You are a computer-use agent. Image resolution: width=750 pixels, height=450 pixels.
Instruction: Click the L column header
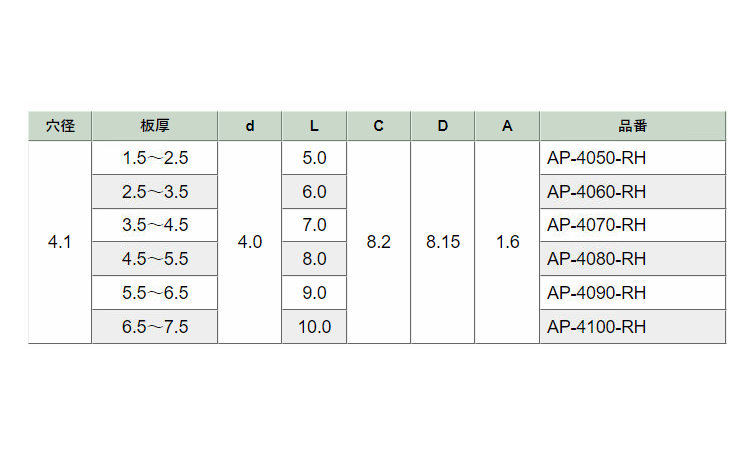tap(314, 126)
